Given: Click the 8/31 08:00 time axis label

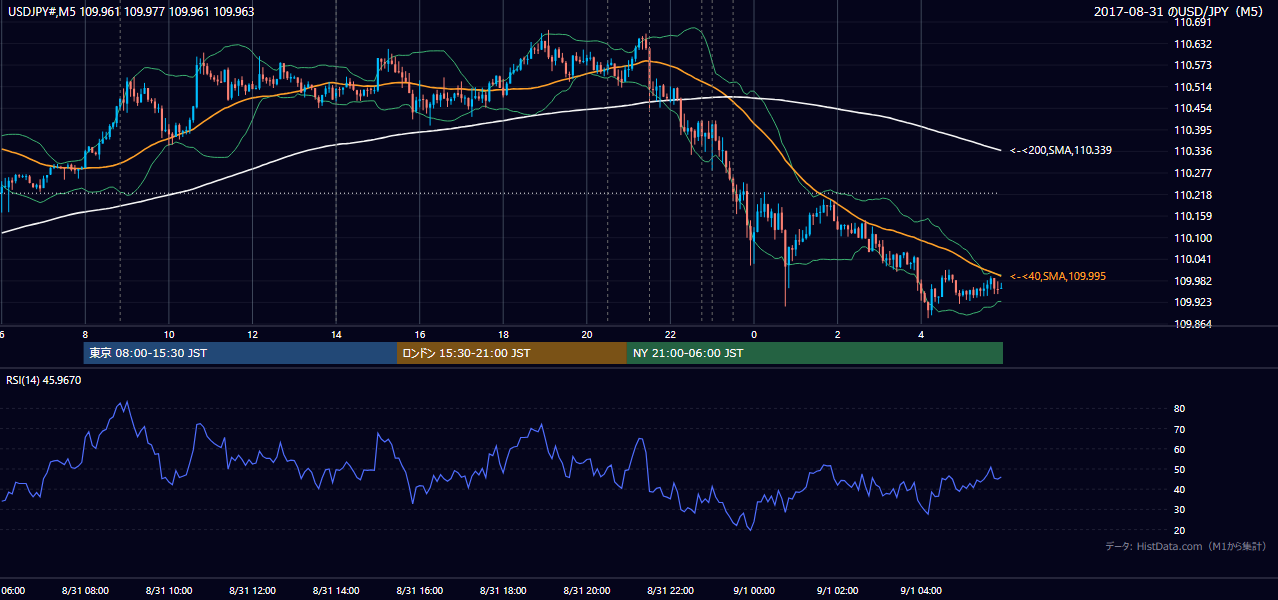Looking at the screenshot, I should (x=85, y=591).
